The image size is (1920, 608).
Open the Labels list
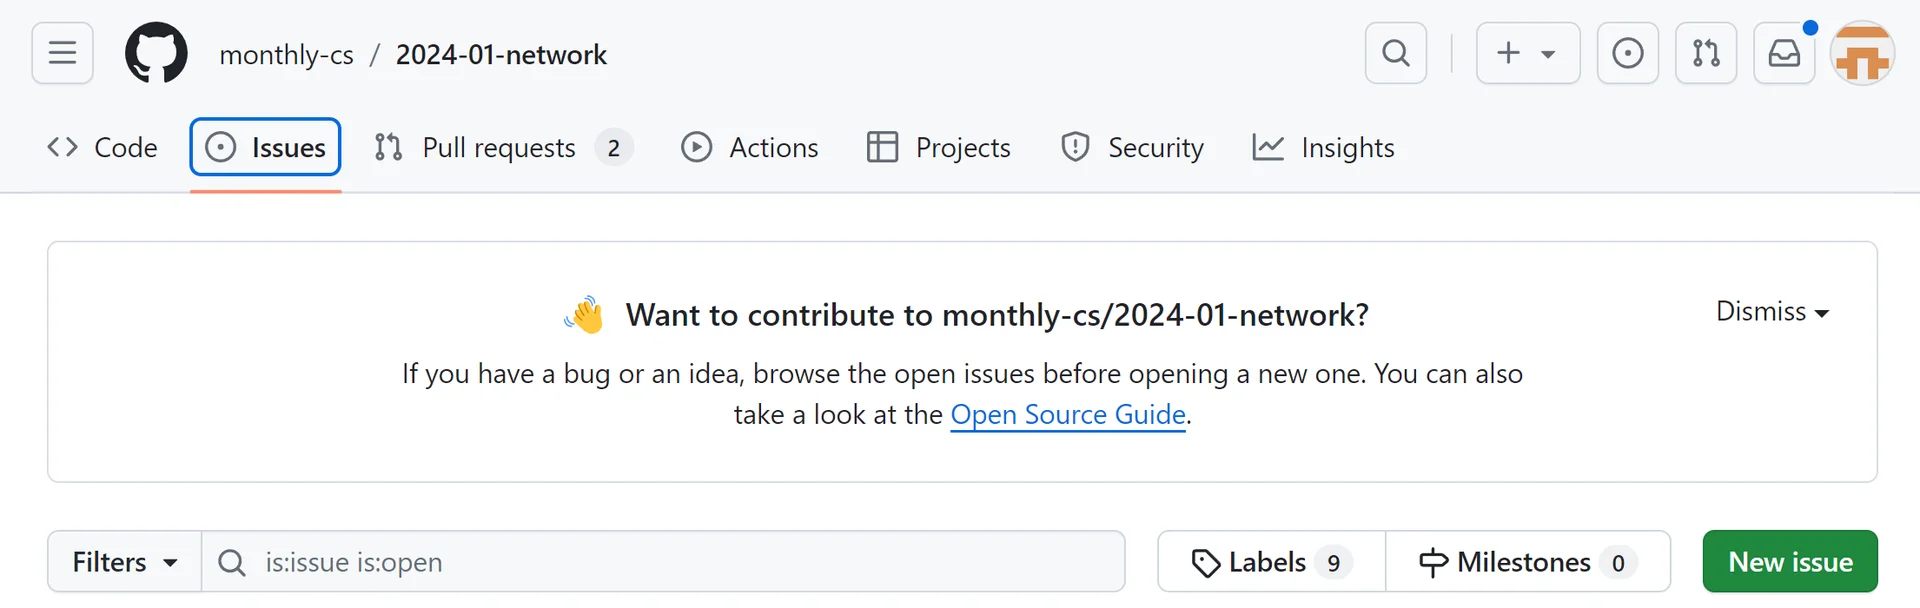point(1271,563)
